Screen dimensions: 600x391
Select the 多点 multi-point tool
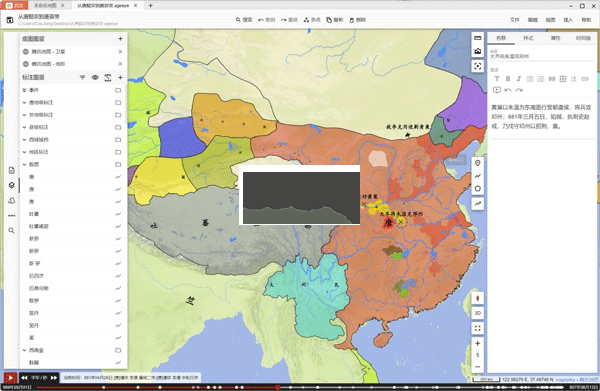tap(312, 20)
